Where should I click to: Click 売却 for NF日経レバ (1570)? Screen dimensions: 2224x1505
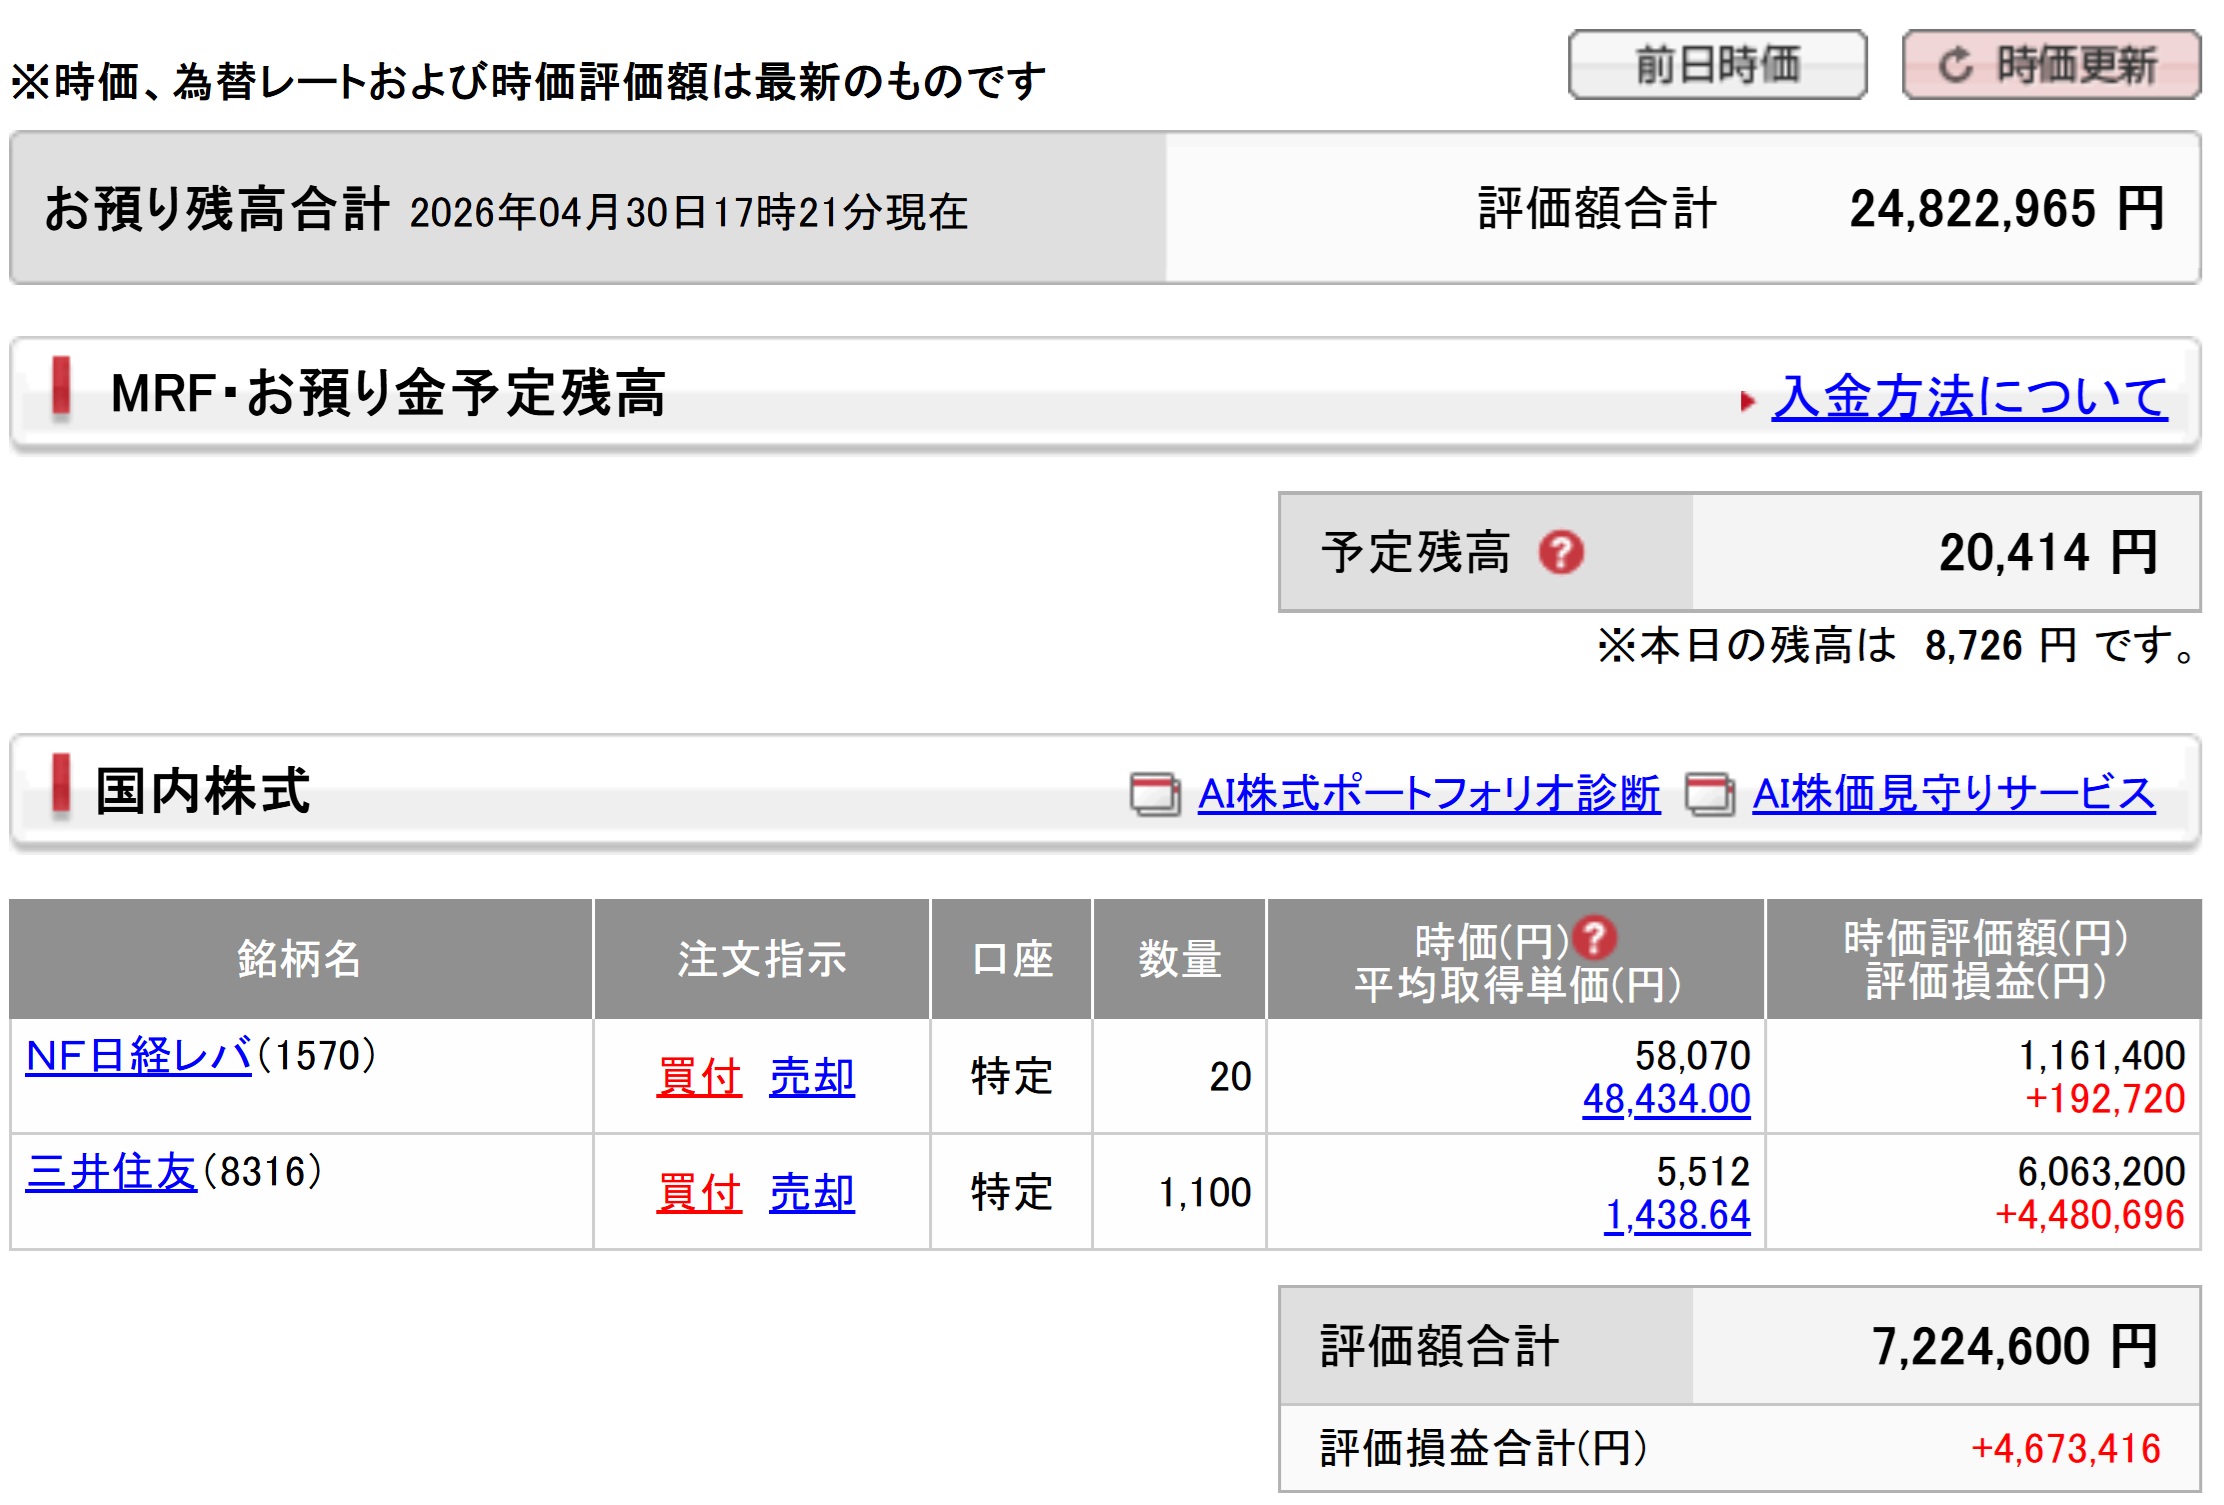click(812, 1077)
